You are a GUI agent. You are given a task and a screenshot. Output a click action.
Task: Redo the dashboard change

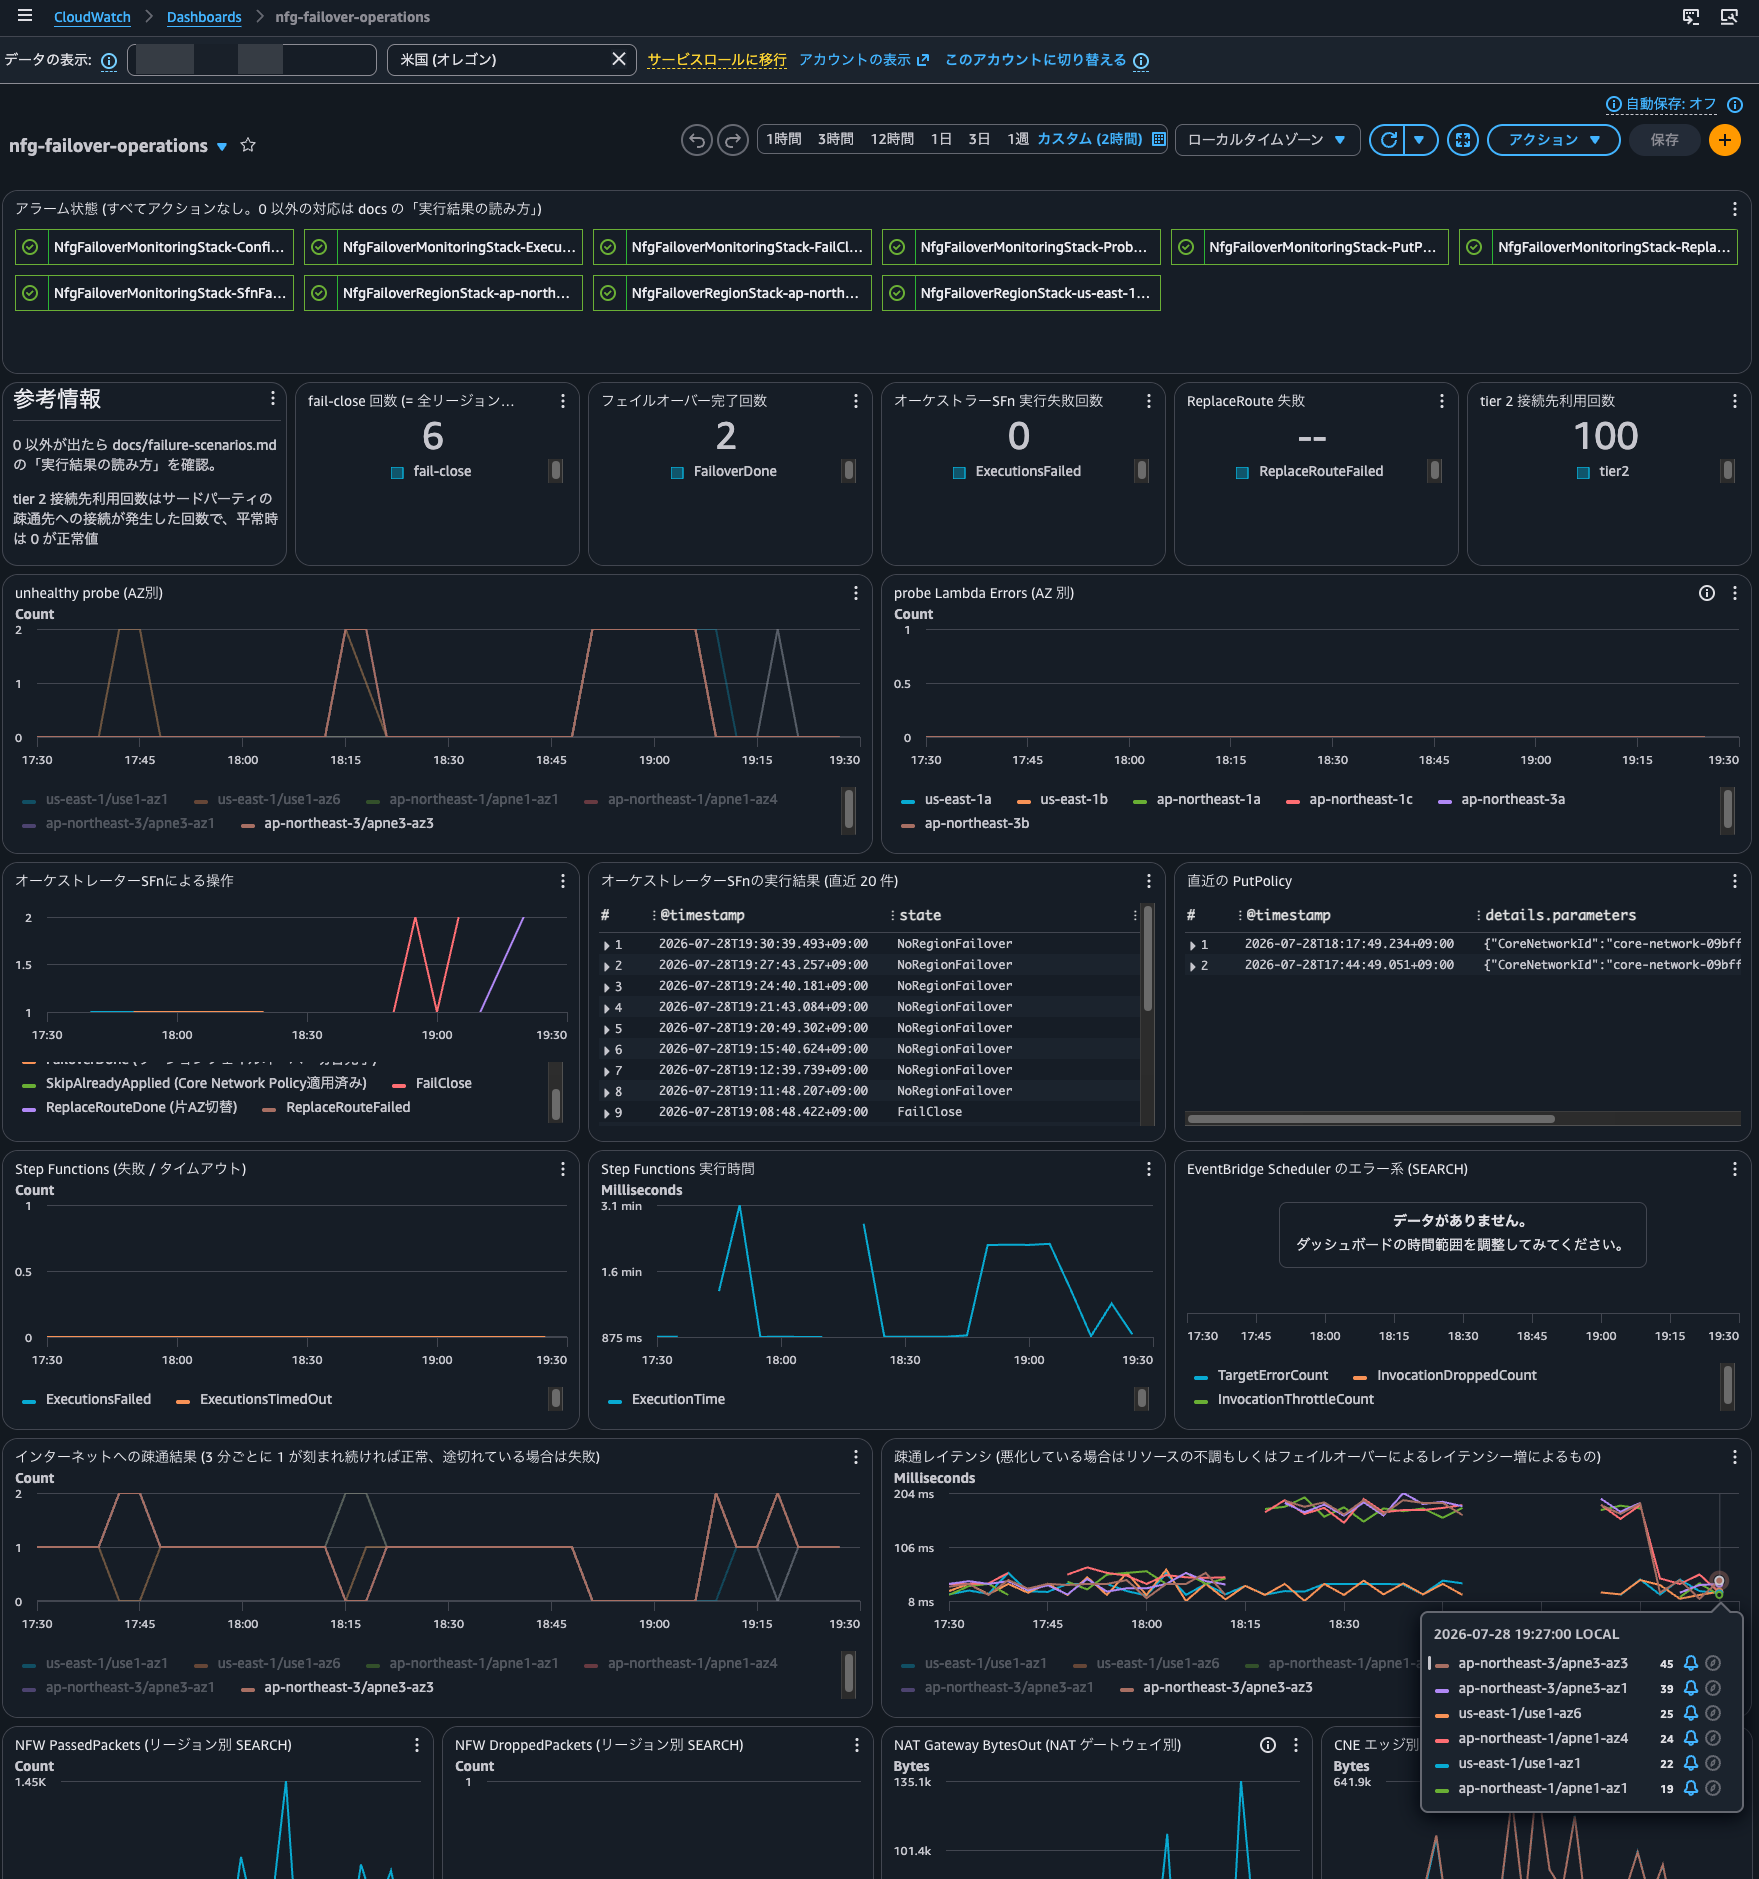pyautogui.click(x=733, y=140)
